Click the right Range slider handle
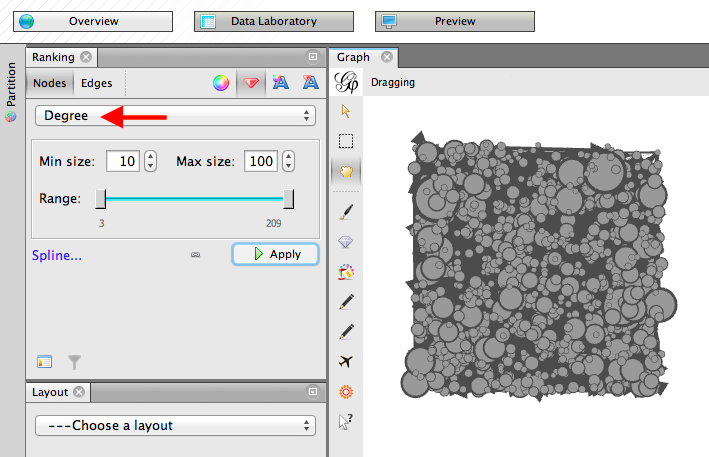Viewport: 709px width, 457px height. (288, 199)
